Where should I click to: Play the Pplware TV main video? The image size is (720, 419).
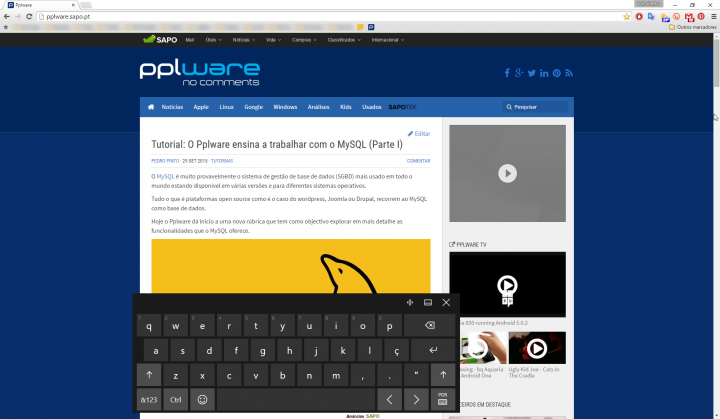click(507, 285)
